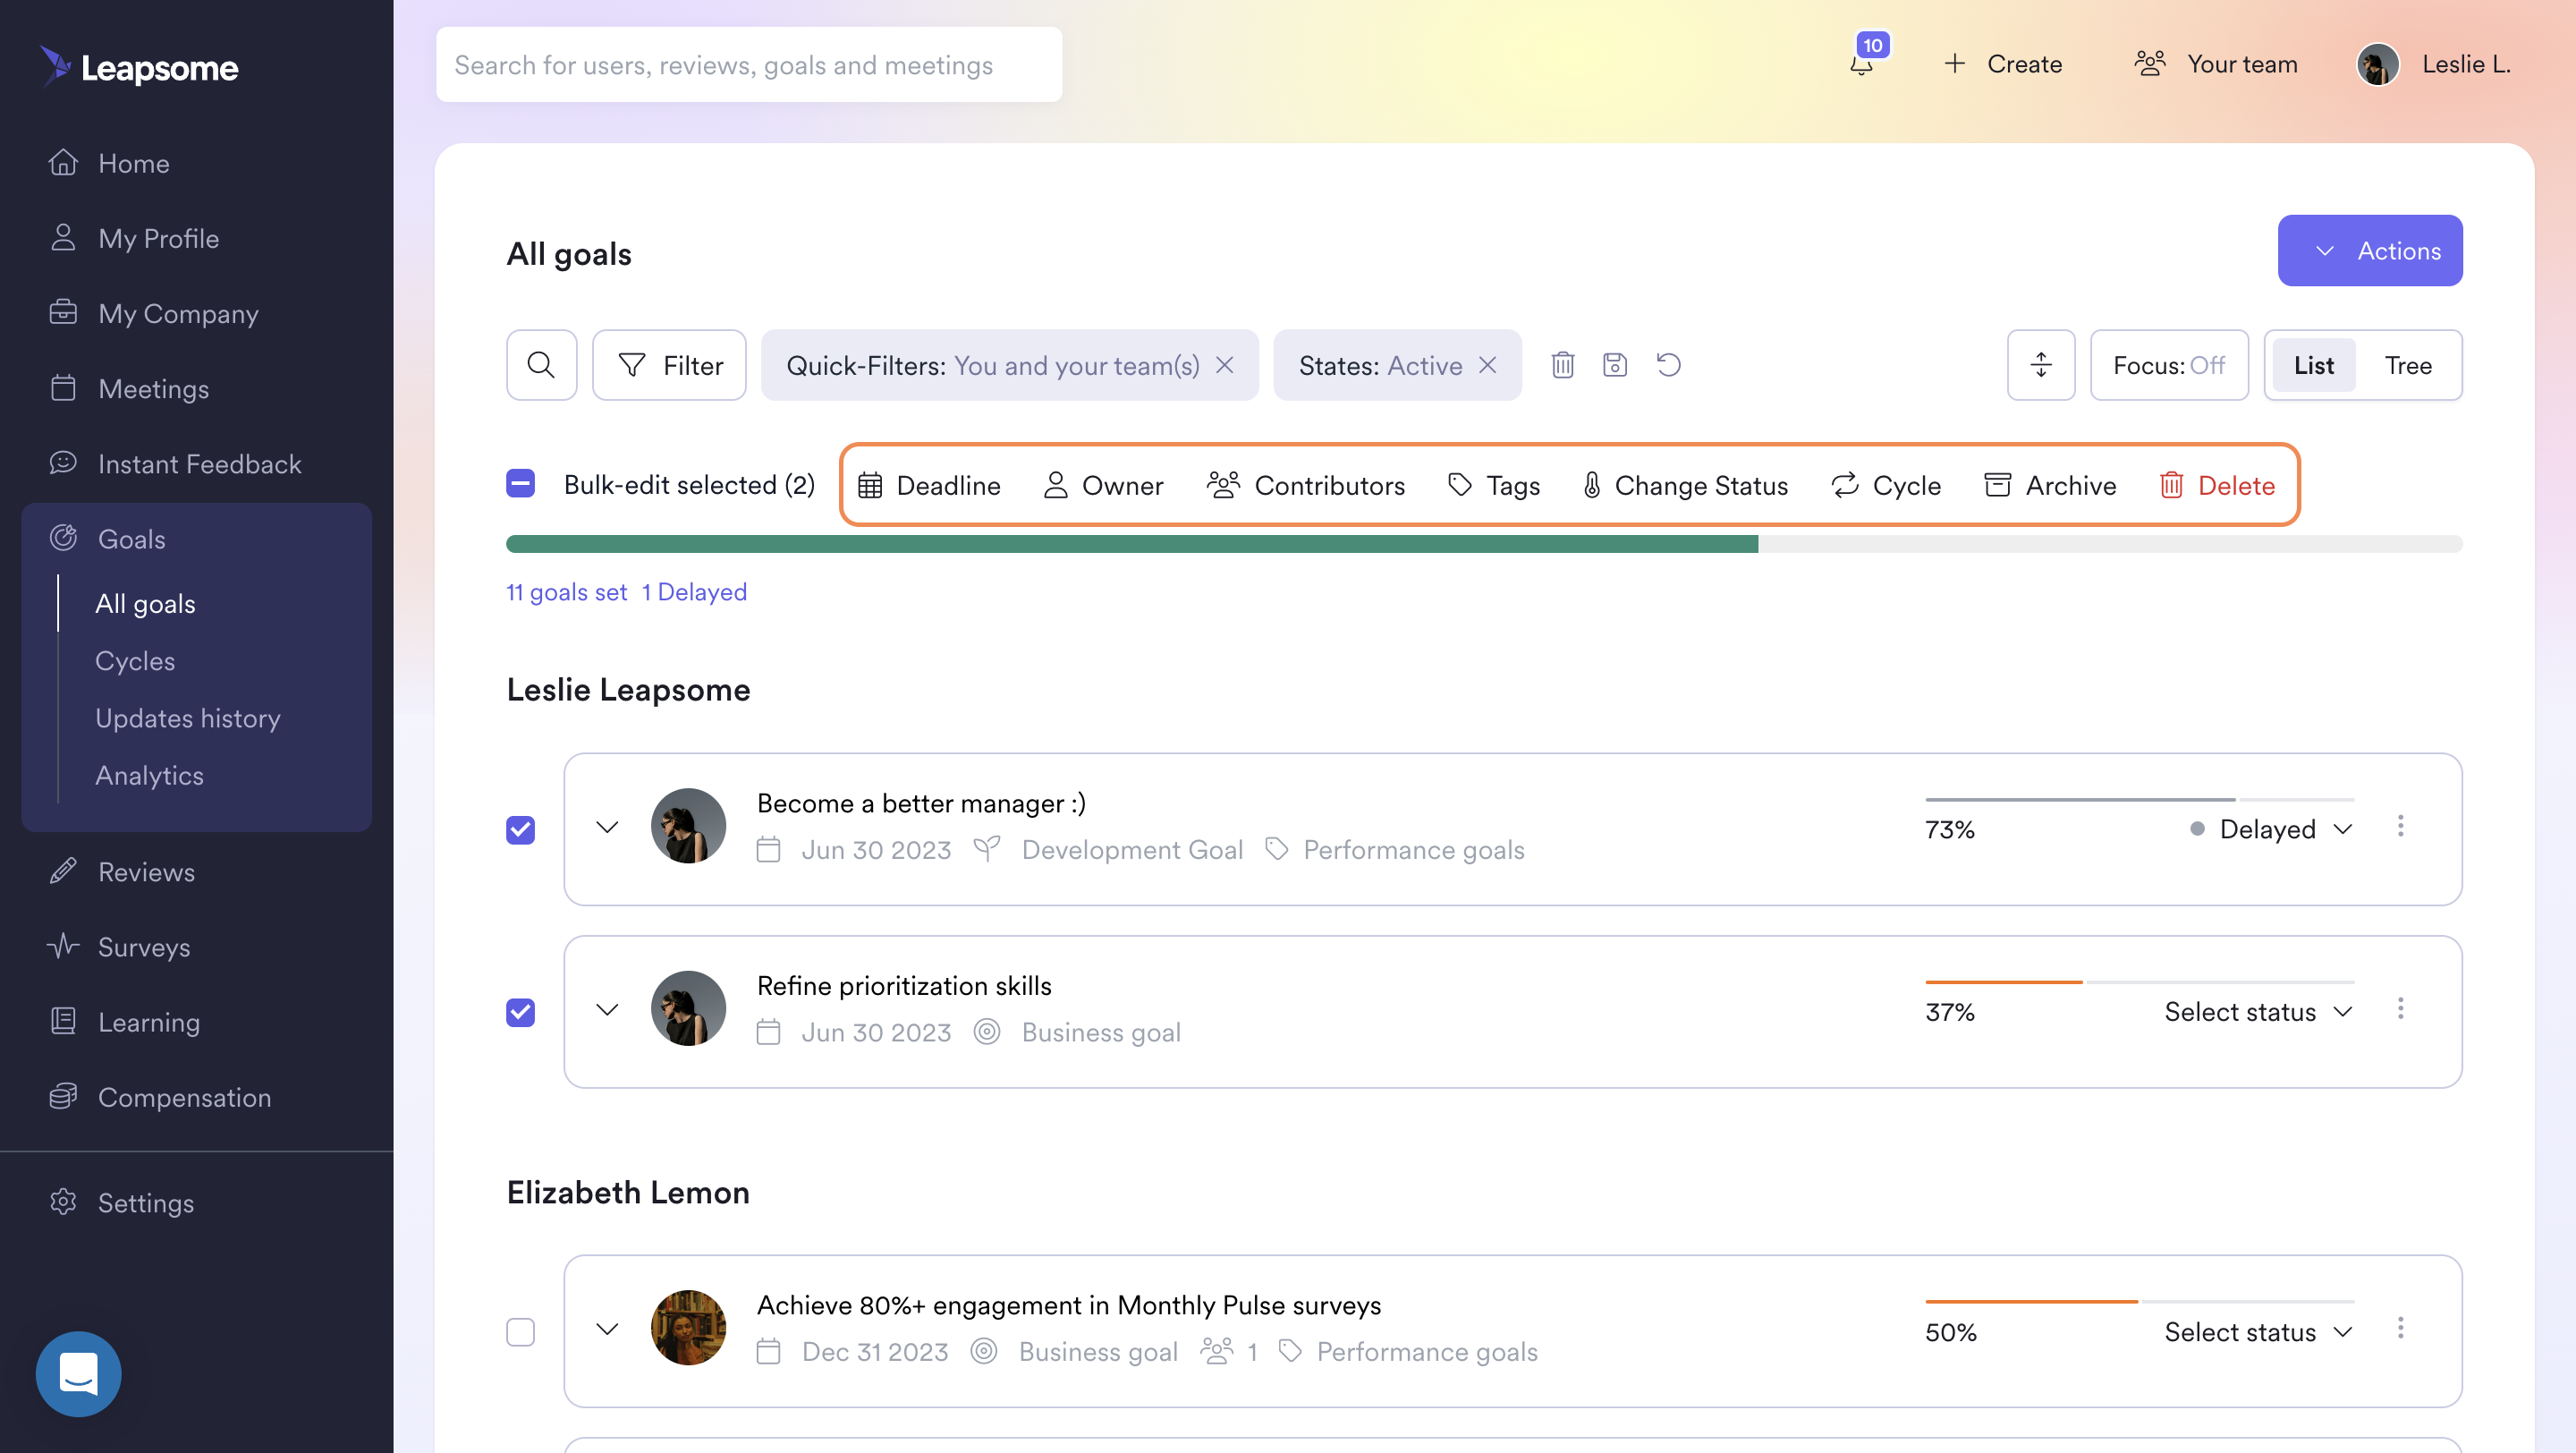Open Cycles under Goals
The height and width of the screenshot is (1453, 2576).
coord(135,661)
